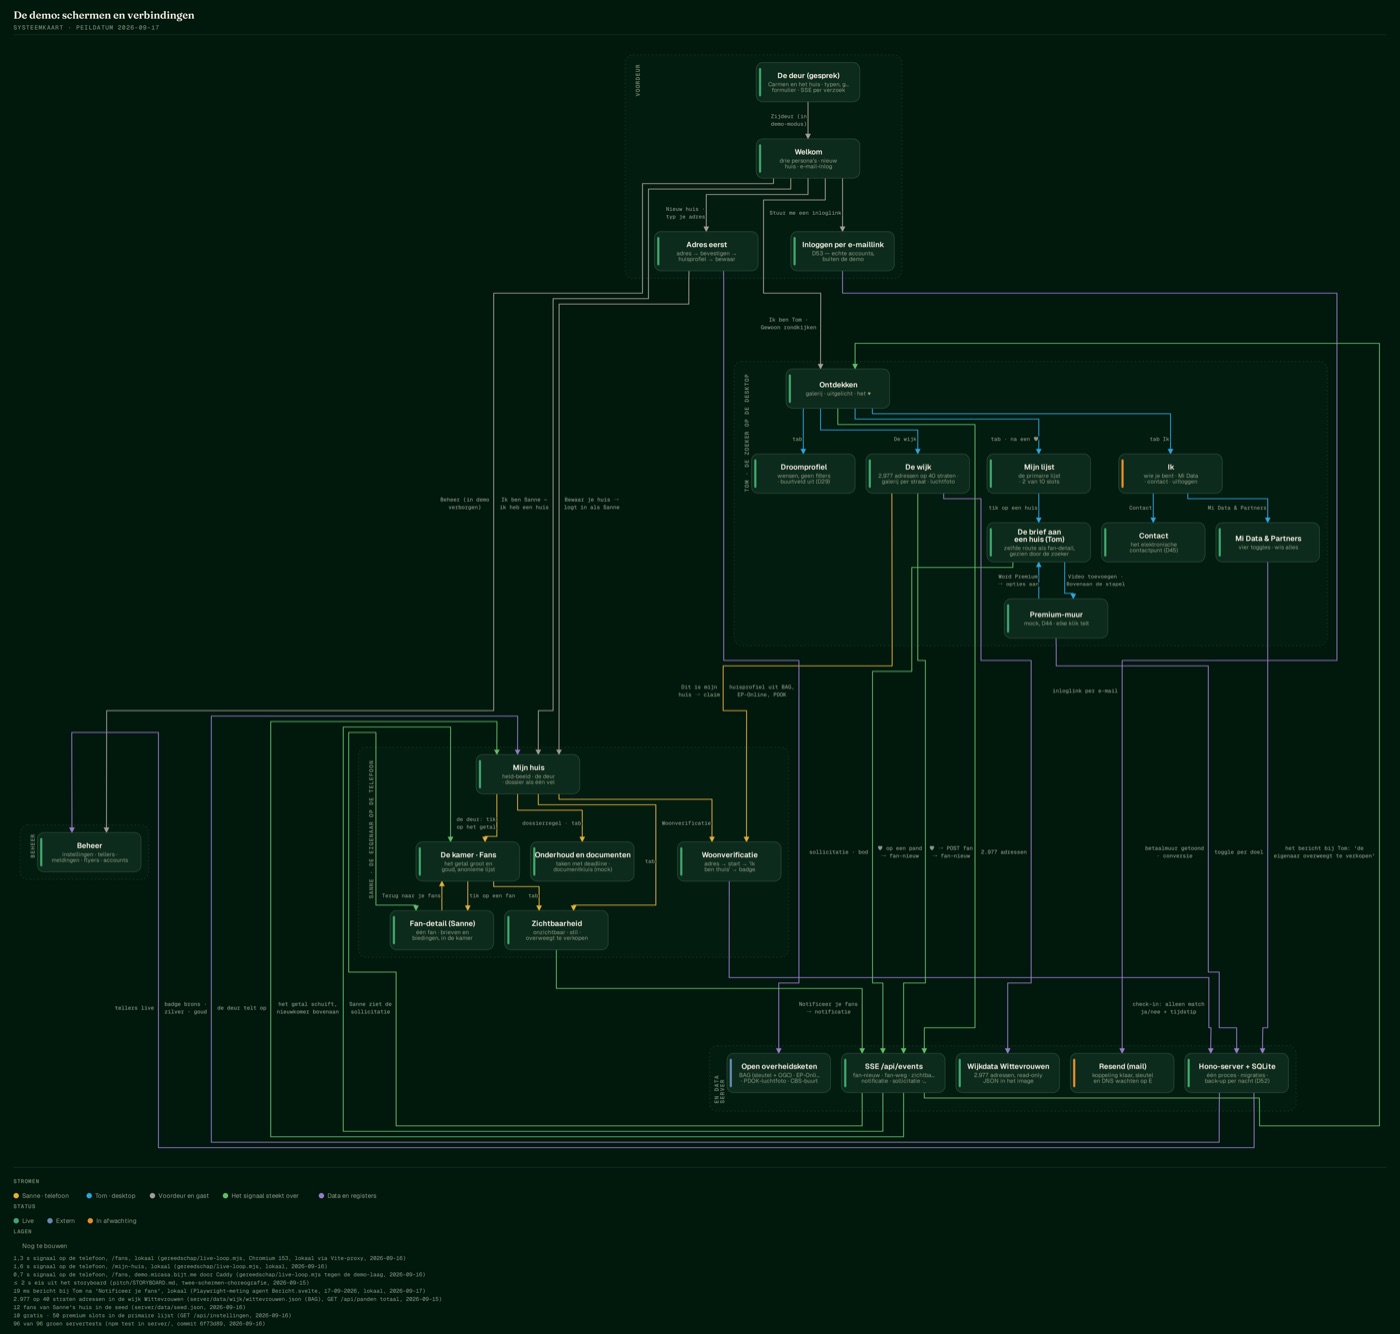Open the "Premium-muur" node
This screenshot has height=1334, width=1400.
click(1056, 618)
